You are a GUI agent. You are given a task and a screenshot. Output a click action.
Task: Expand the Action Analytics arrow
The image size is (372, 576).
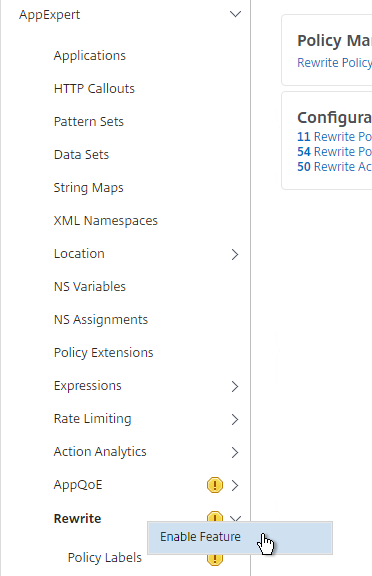(235, 452)
